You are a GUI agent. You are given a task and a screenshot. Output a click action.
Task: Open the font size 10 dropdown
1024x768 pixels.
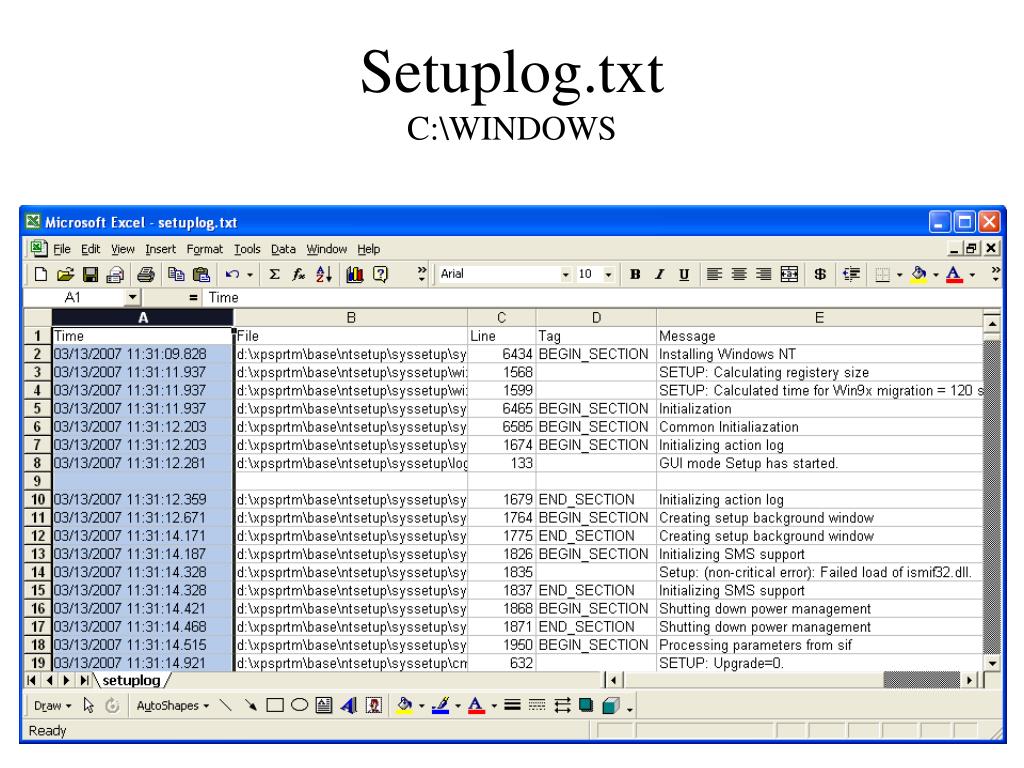pyautogui.click(x=609, y=275)
